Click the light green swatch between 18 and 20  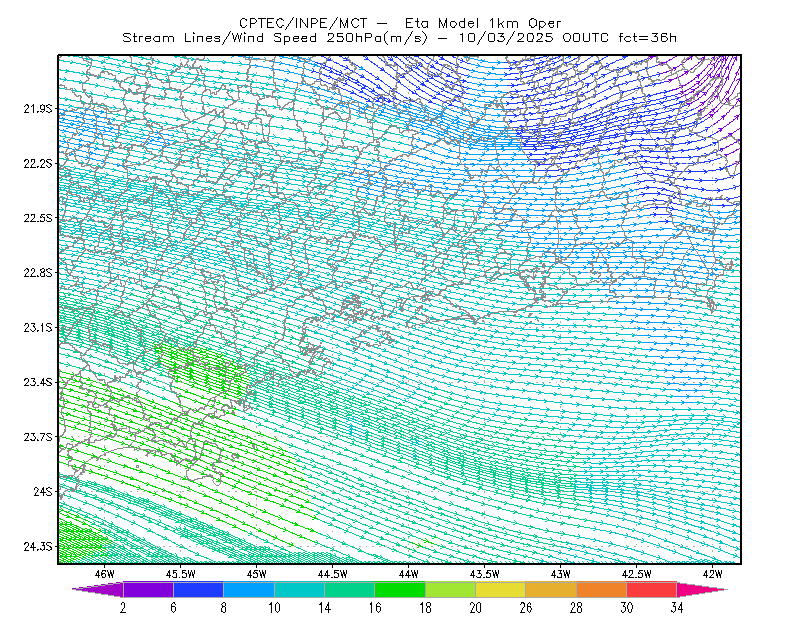pyautogui.click(x=450, y=589)
